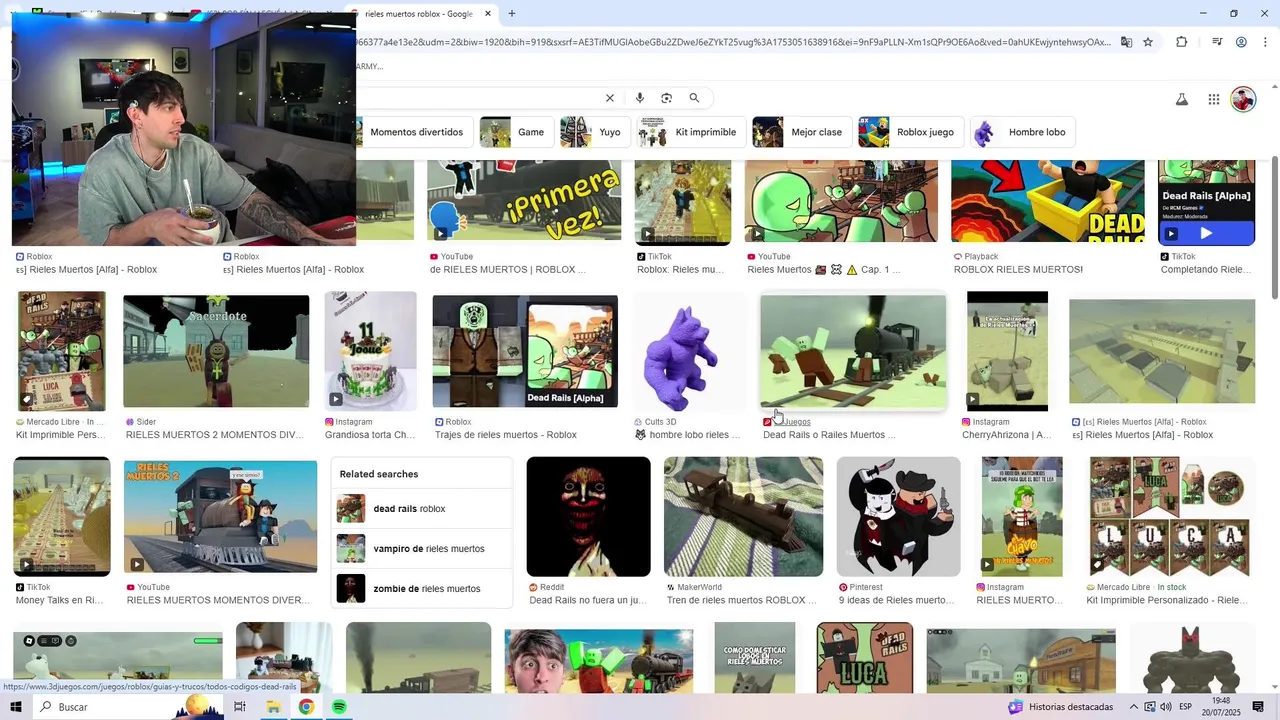Open related search dead rails roblox

click(x=422, y=509)
